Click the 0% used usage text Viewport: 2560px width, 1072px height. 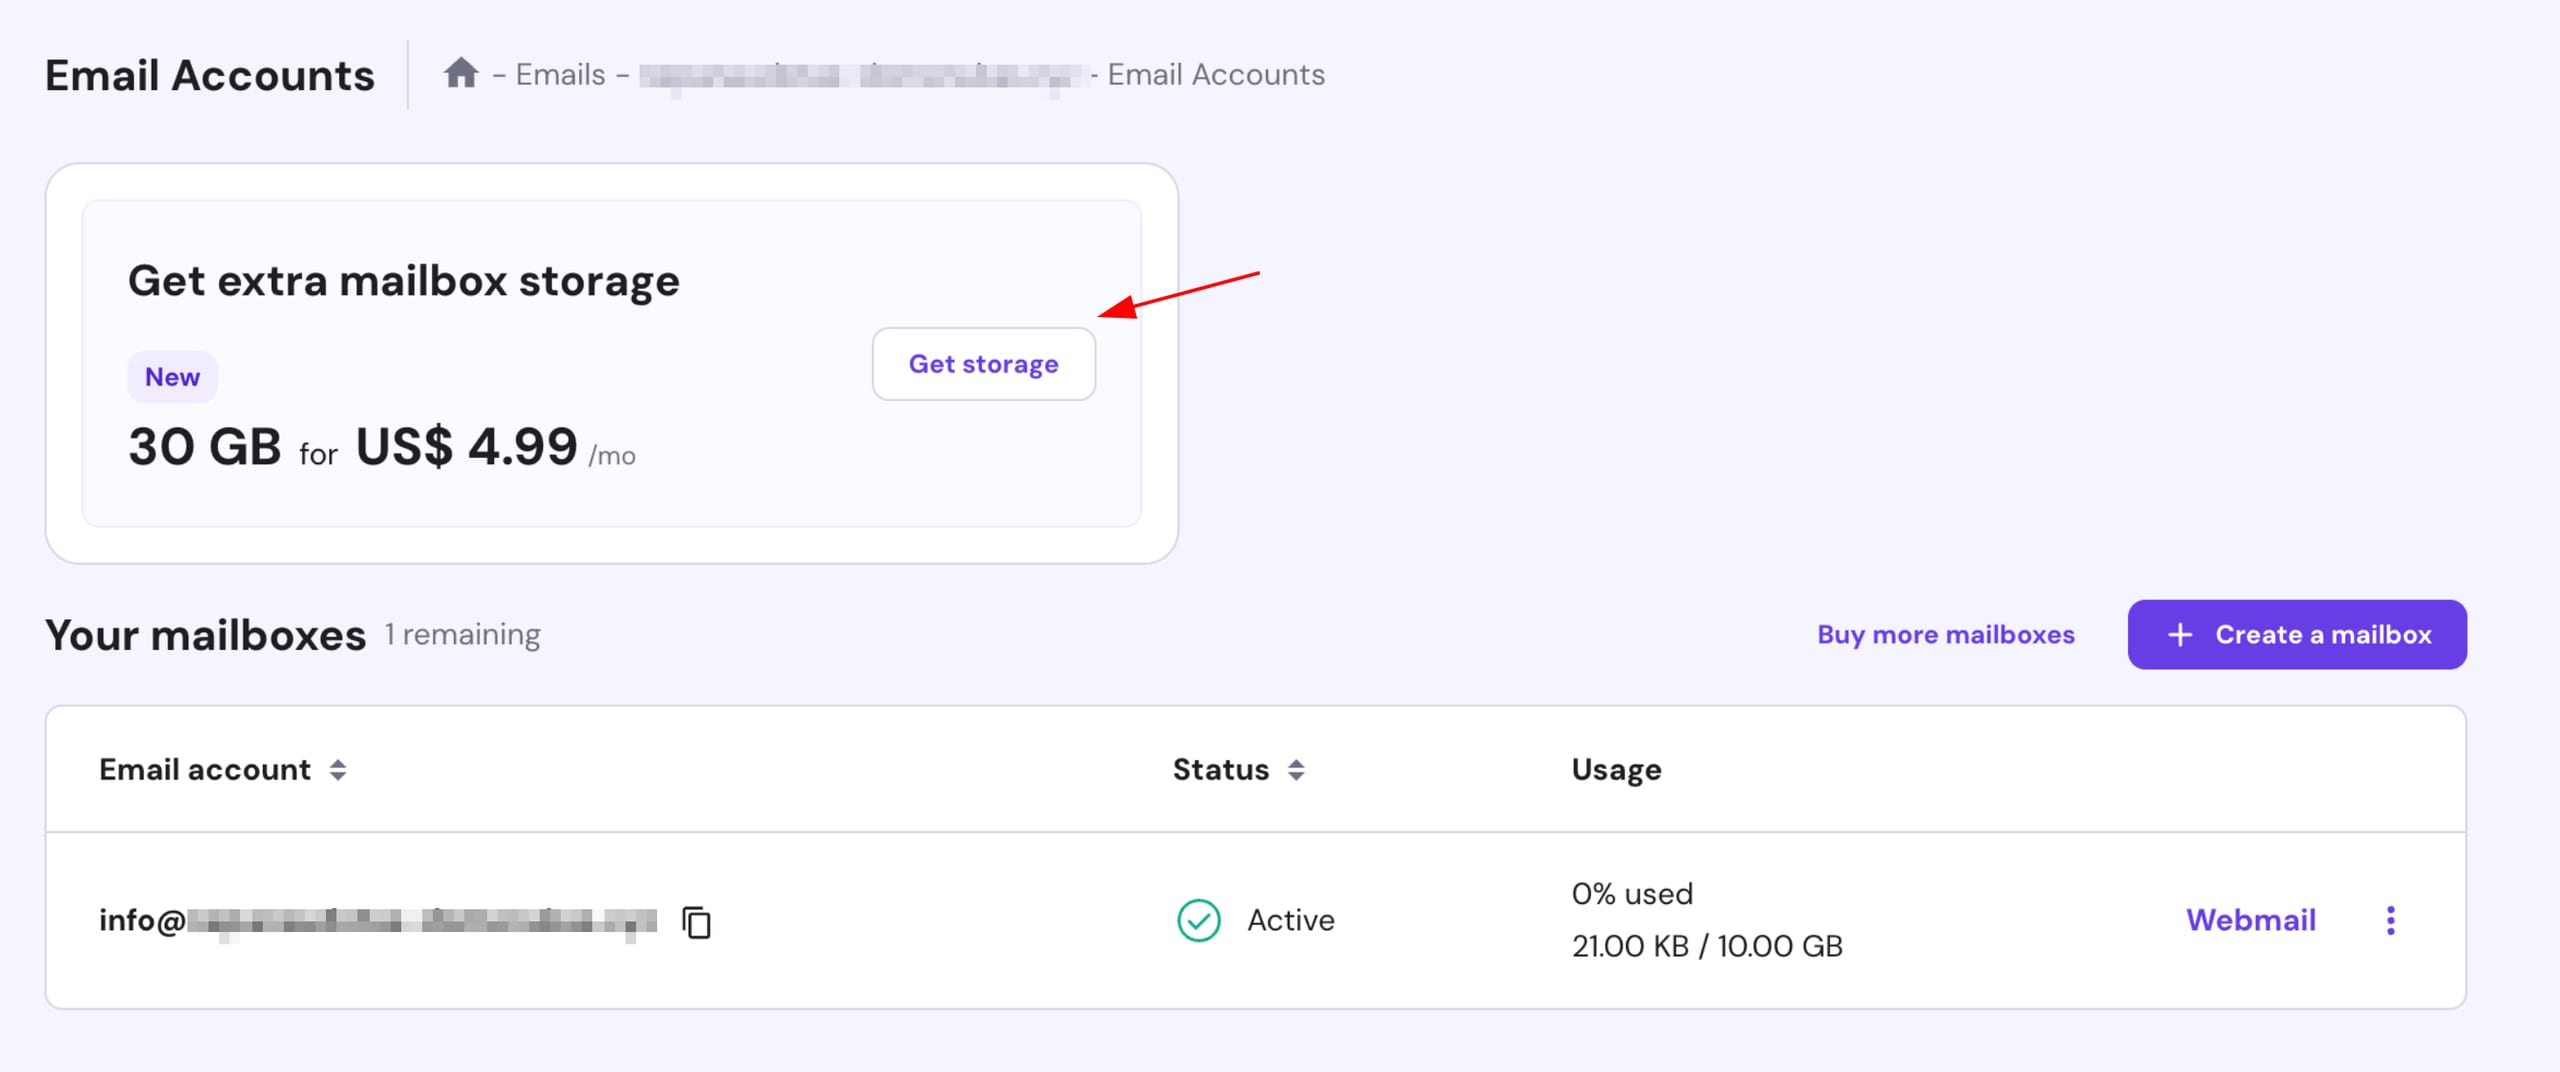click(x=1632, y=893)
